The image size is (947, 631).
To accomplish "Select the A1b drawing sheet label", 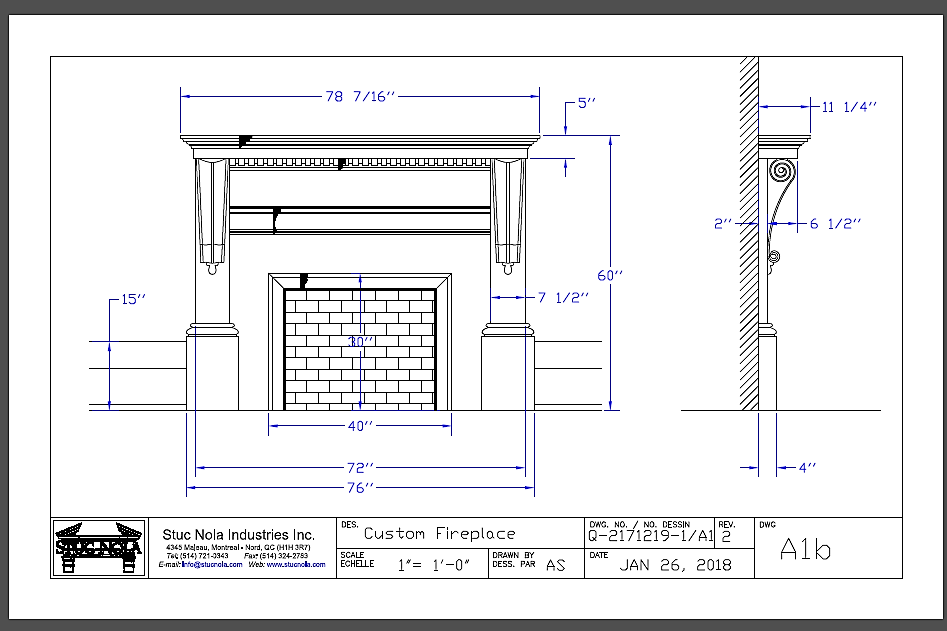I will coord(807,550).
